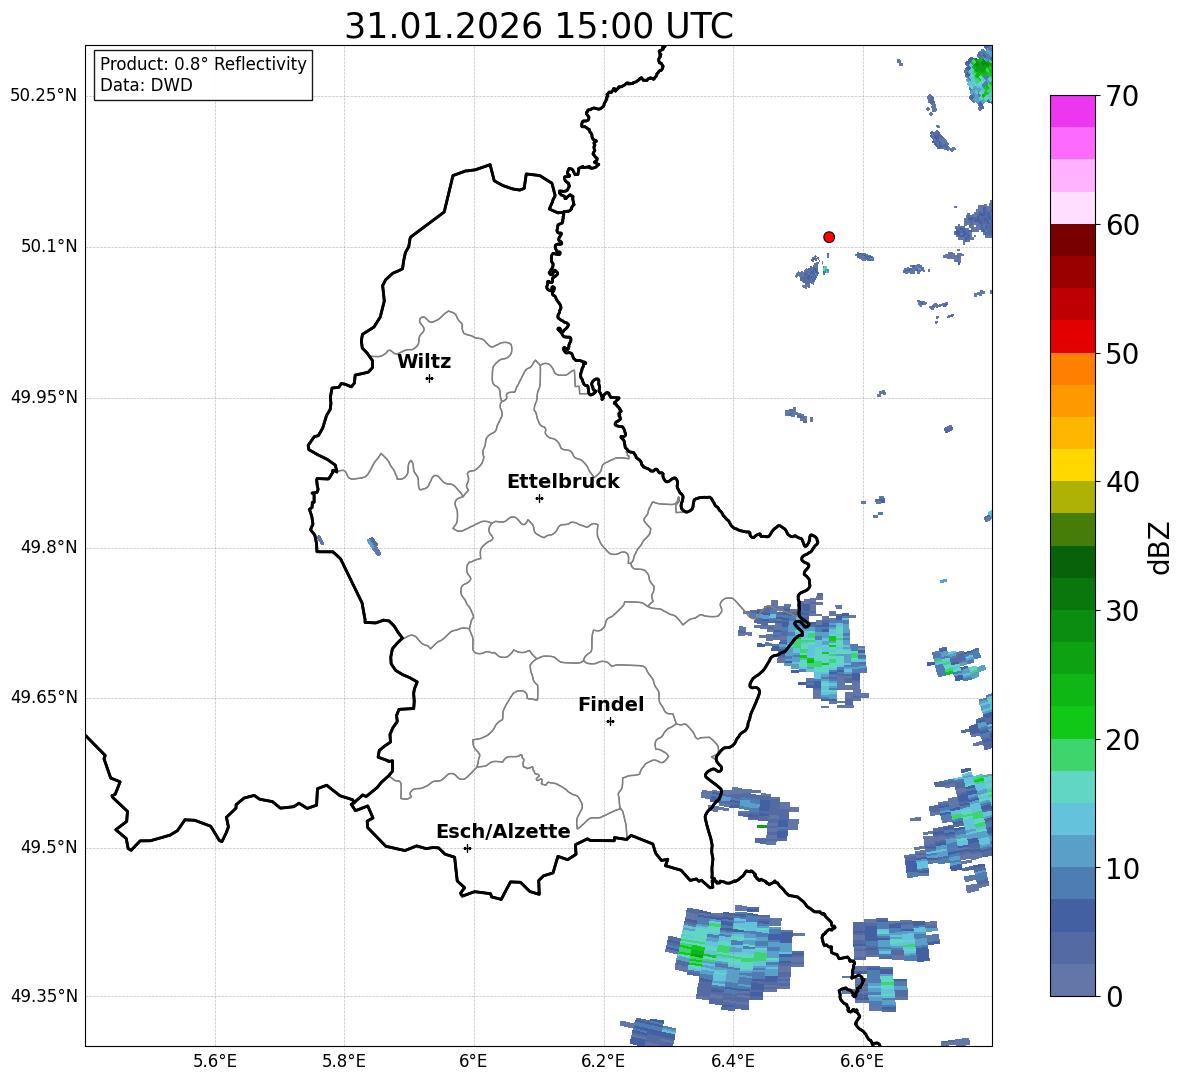The image size is (1184, 1081).
Task: Click the magenta swatch at top of colorbar
Action: click(x=1072, y=111)
